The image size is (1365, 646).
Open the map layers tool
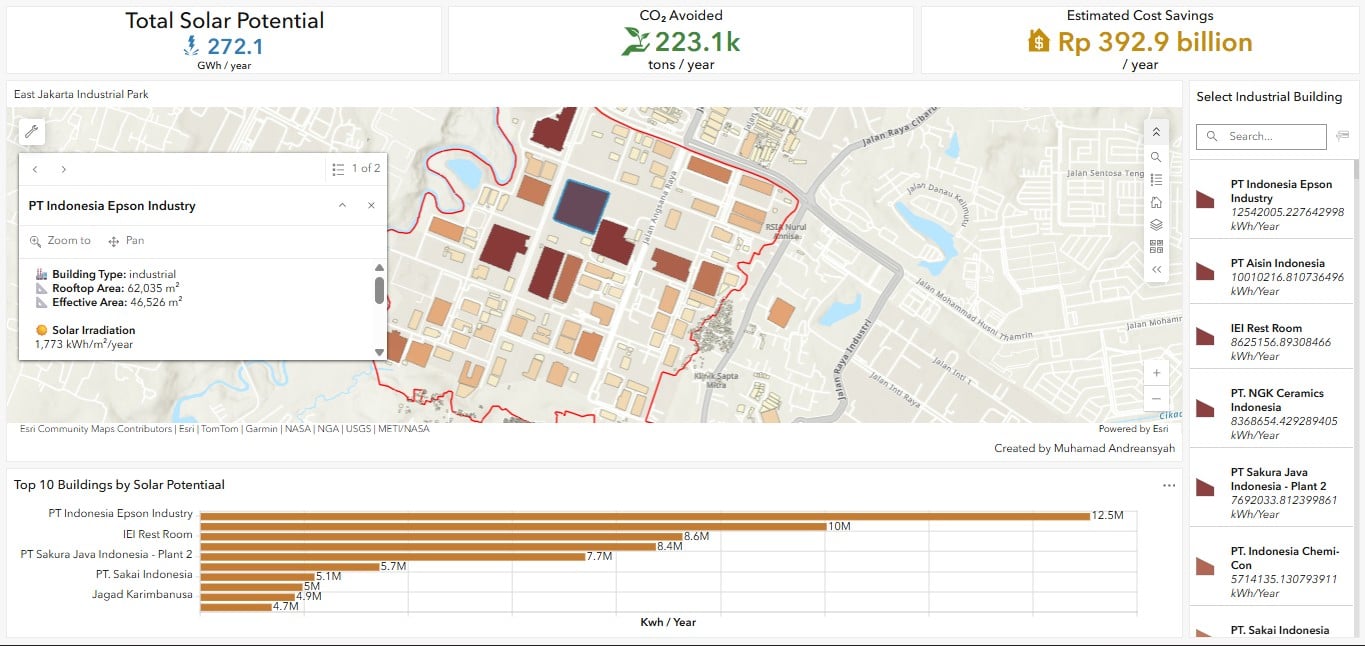tap(1156, 224)
